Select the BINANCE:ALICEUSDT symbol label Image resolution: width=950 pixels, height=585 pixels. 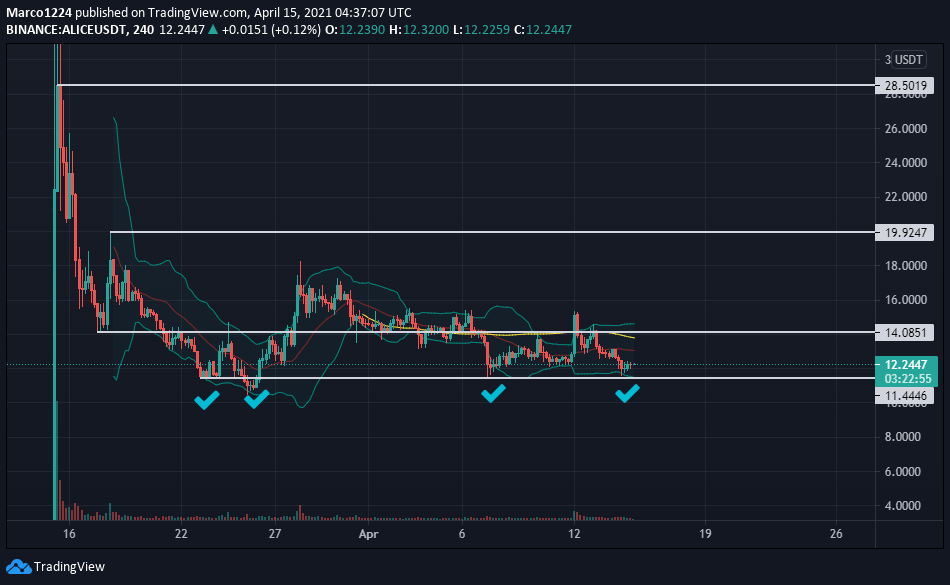click(x=66, y=29)
